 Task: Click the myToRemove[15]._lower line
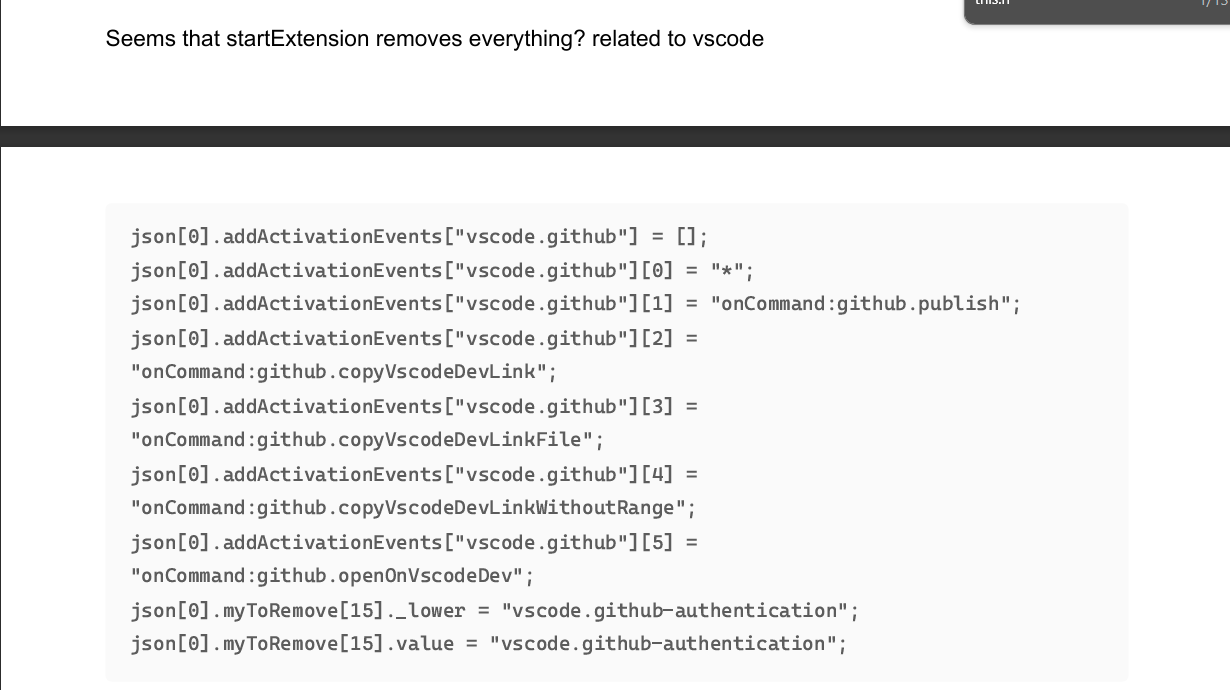click(494, 611)
